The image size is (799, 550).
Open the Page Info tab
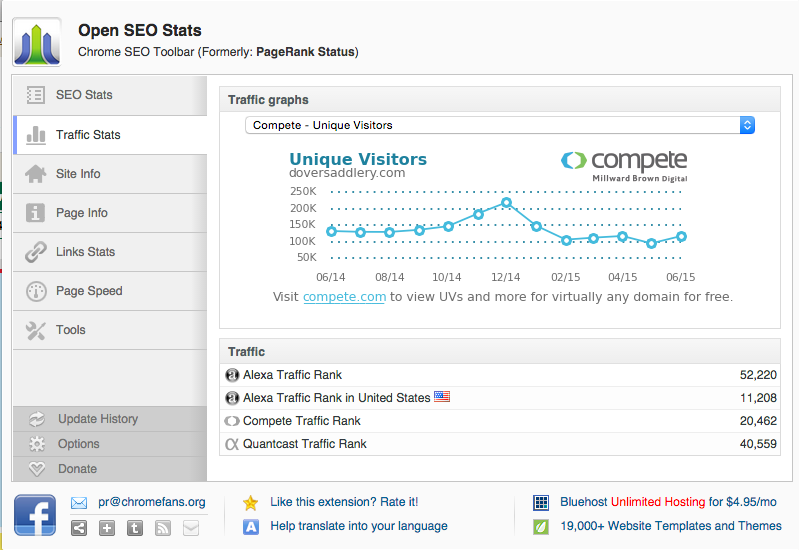pyautogui.click(x=110, y=213)
